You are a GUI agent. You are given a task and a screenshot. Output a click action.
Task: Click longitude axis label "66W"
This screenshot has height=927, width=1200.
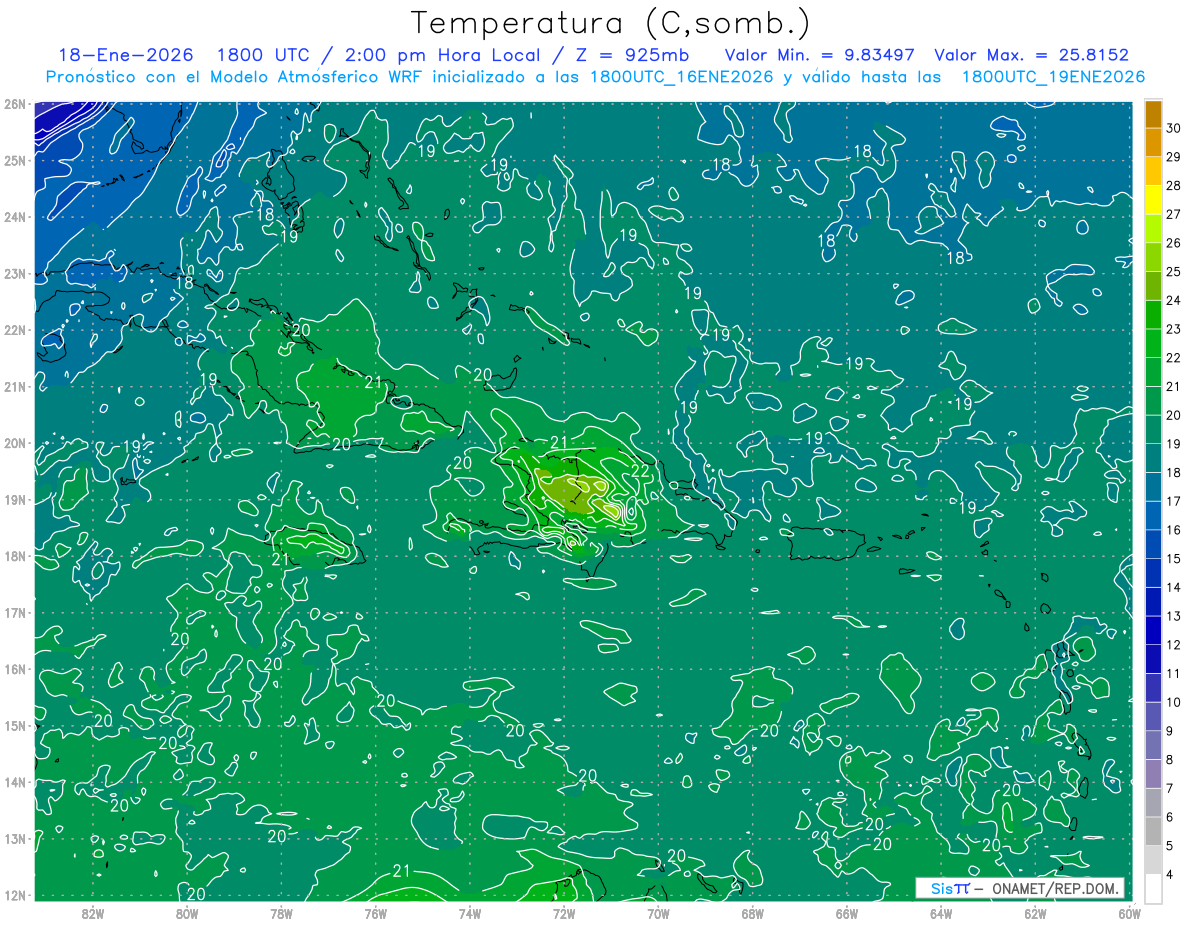[847, 913]
